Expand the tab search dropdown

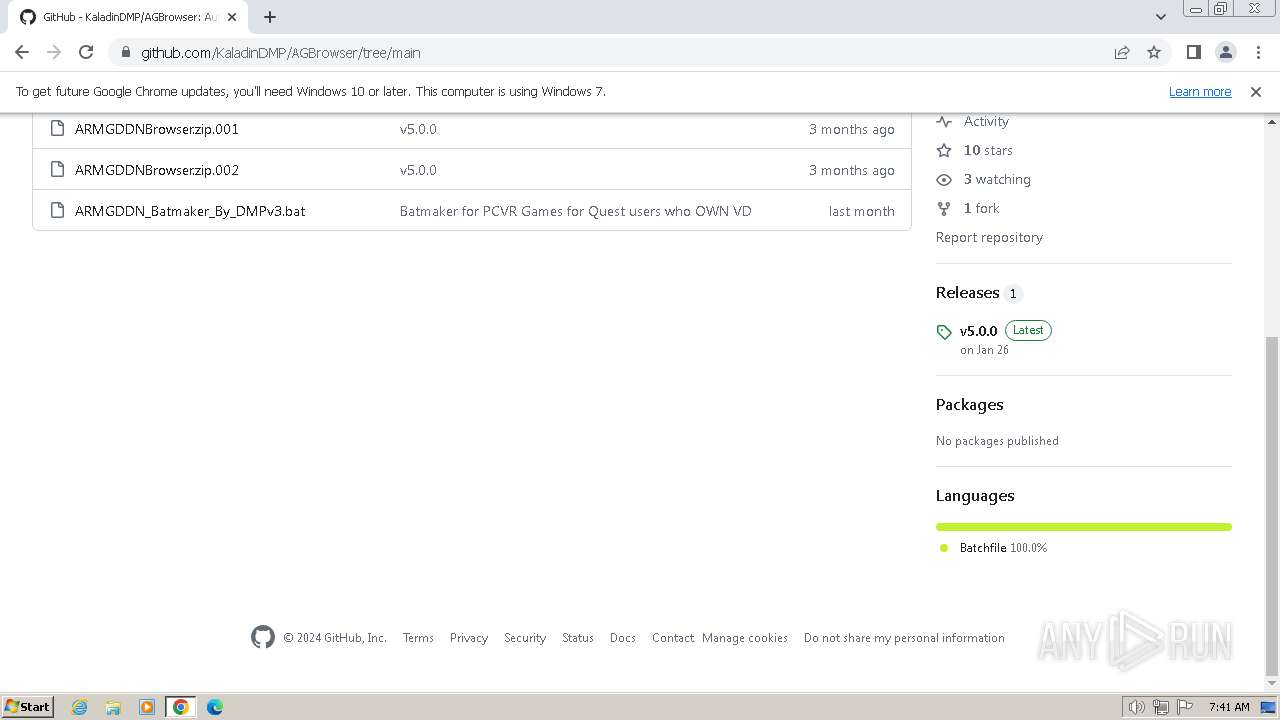[1160, 17]
